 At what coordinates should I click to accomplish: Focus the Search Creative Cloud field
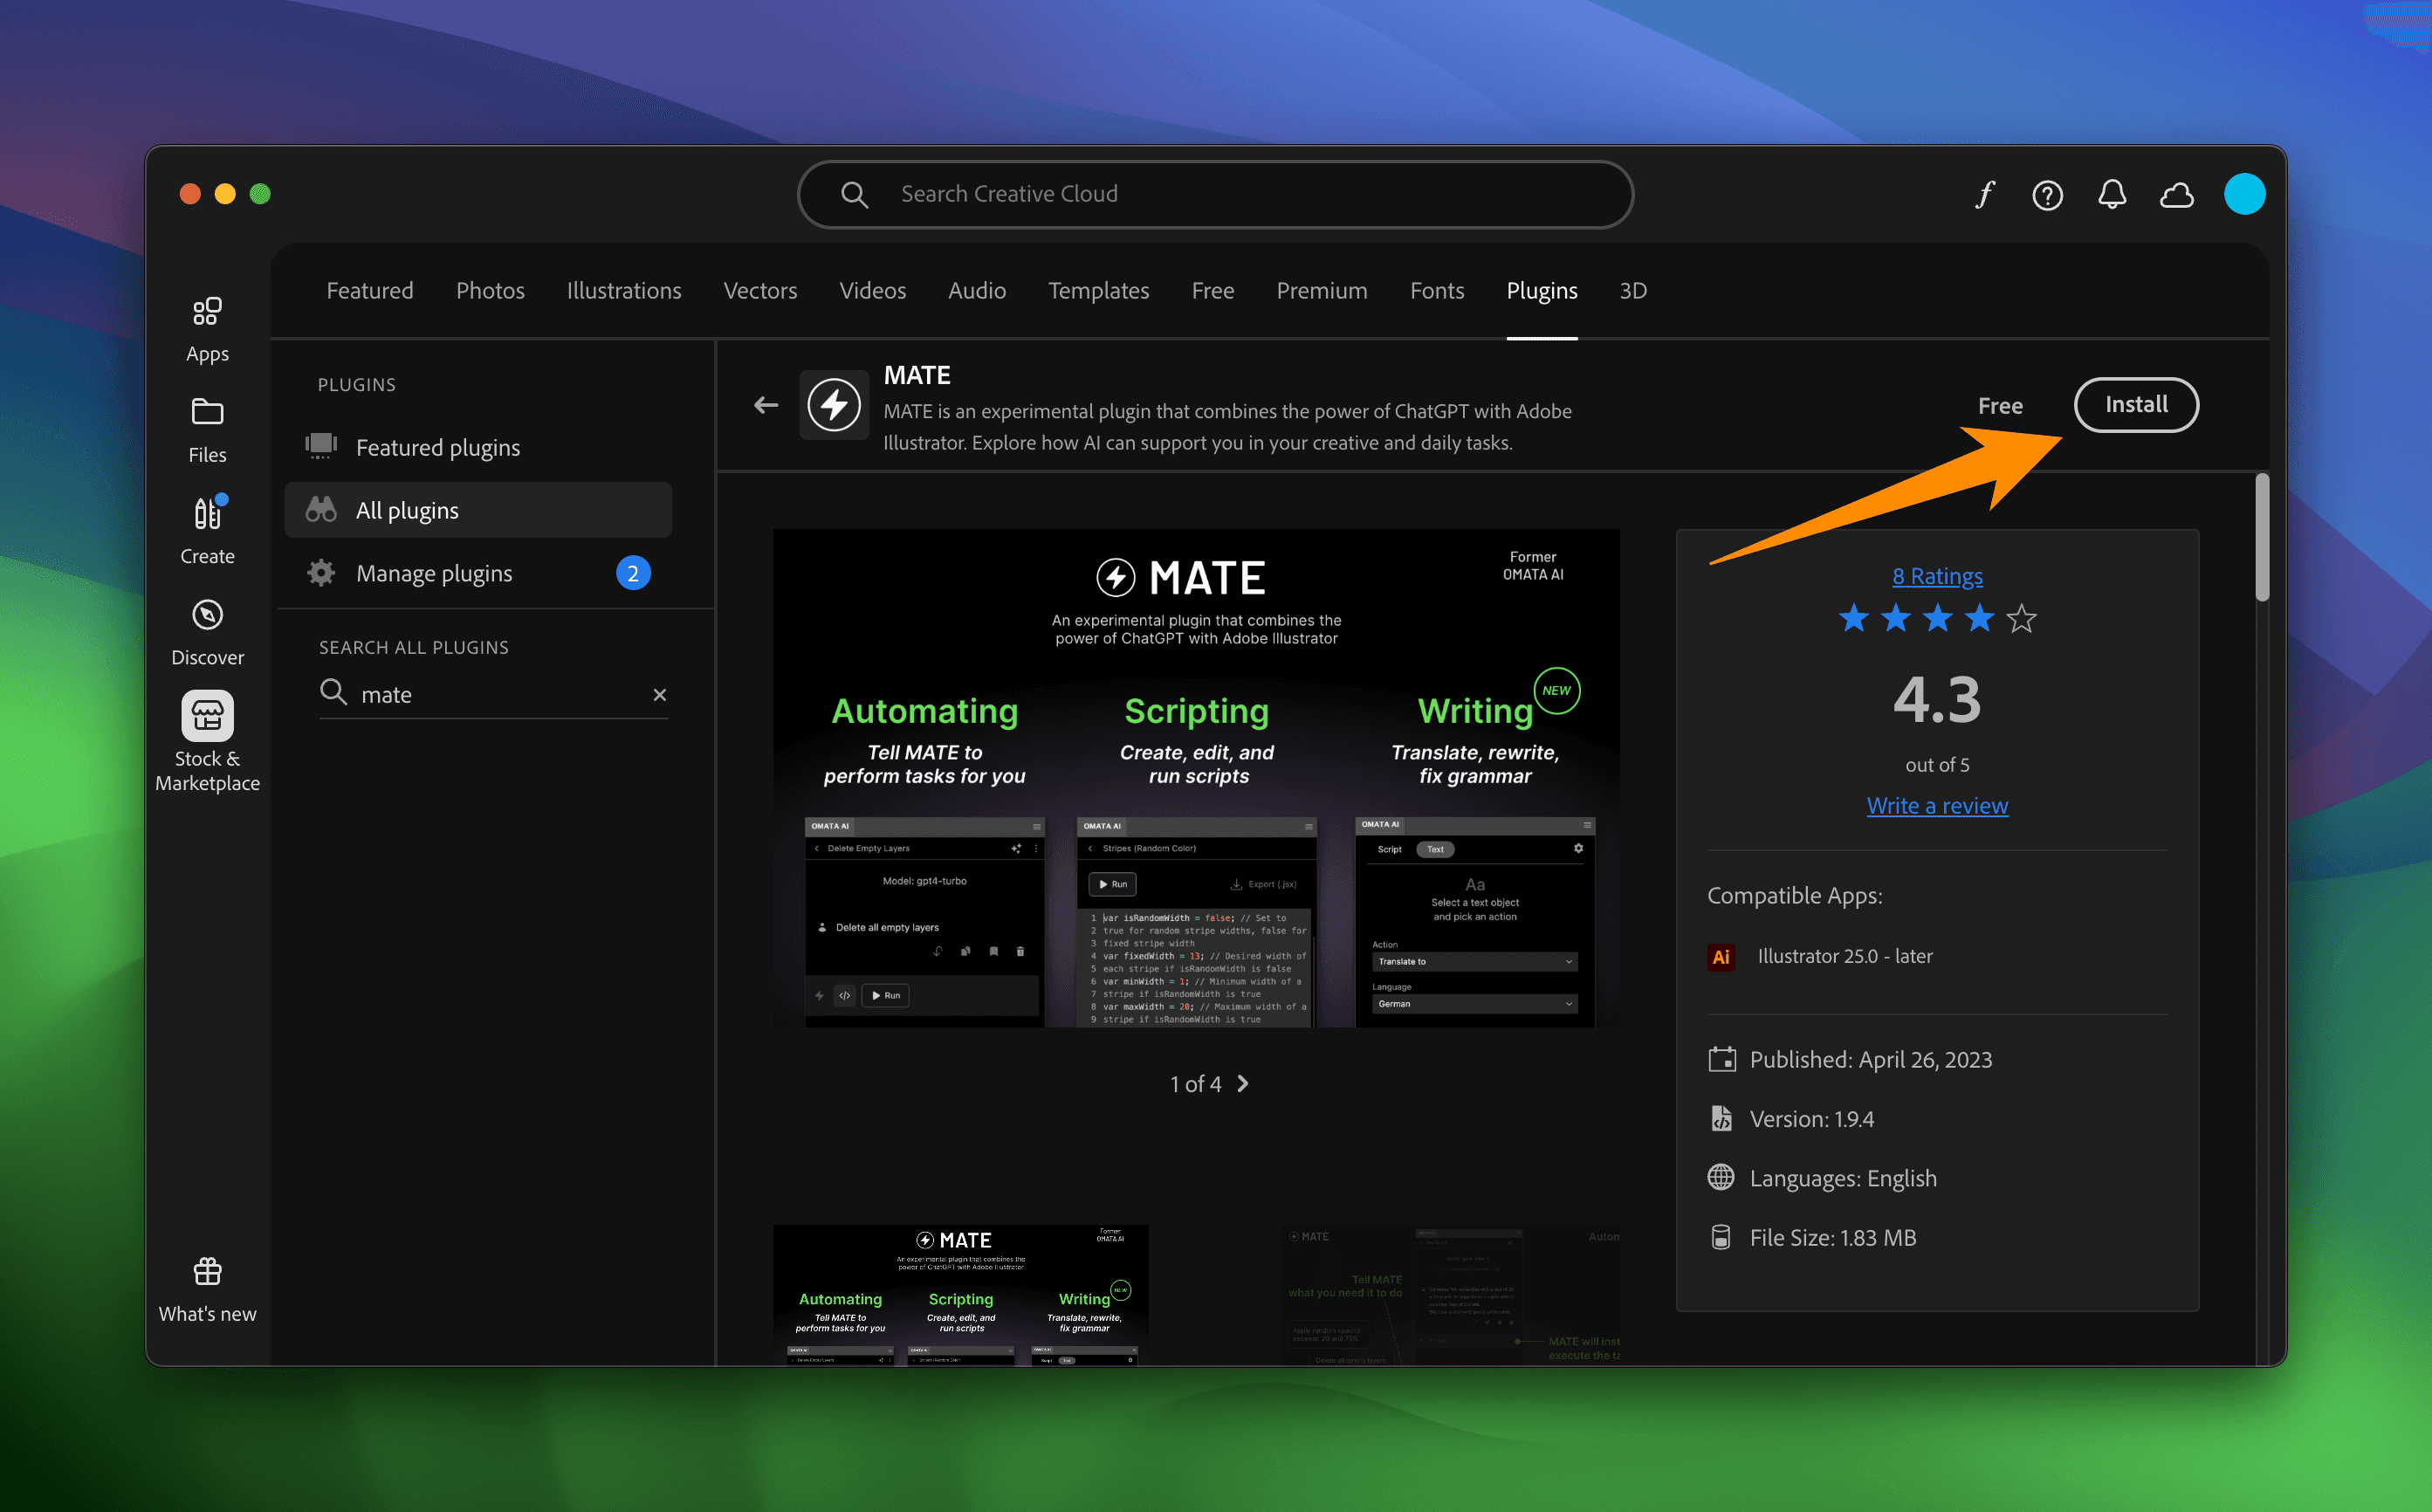tap(1214, 194)
